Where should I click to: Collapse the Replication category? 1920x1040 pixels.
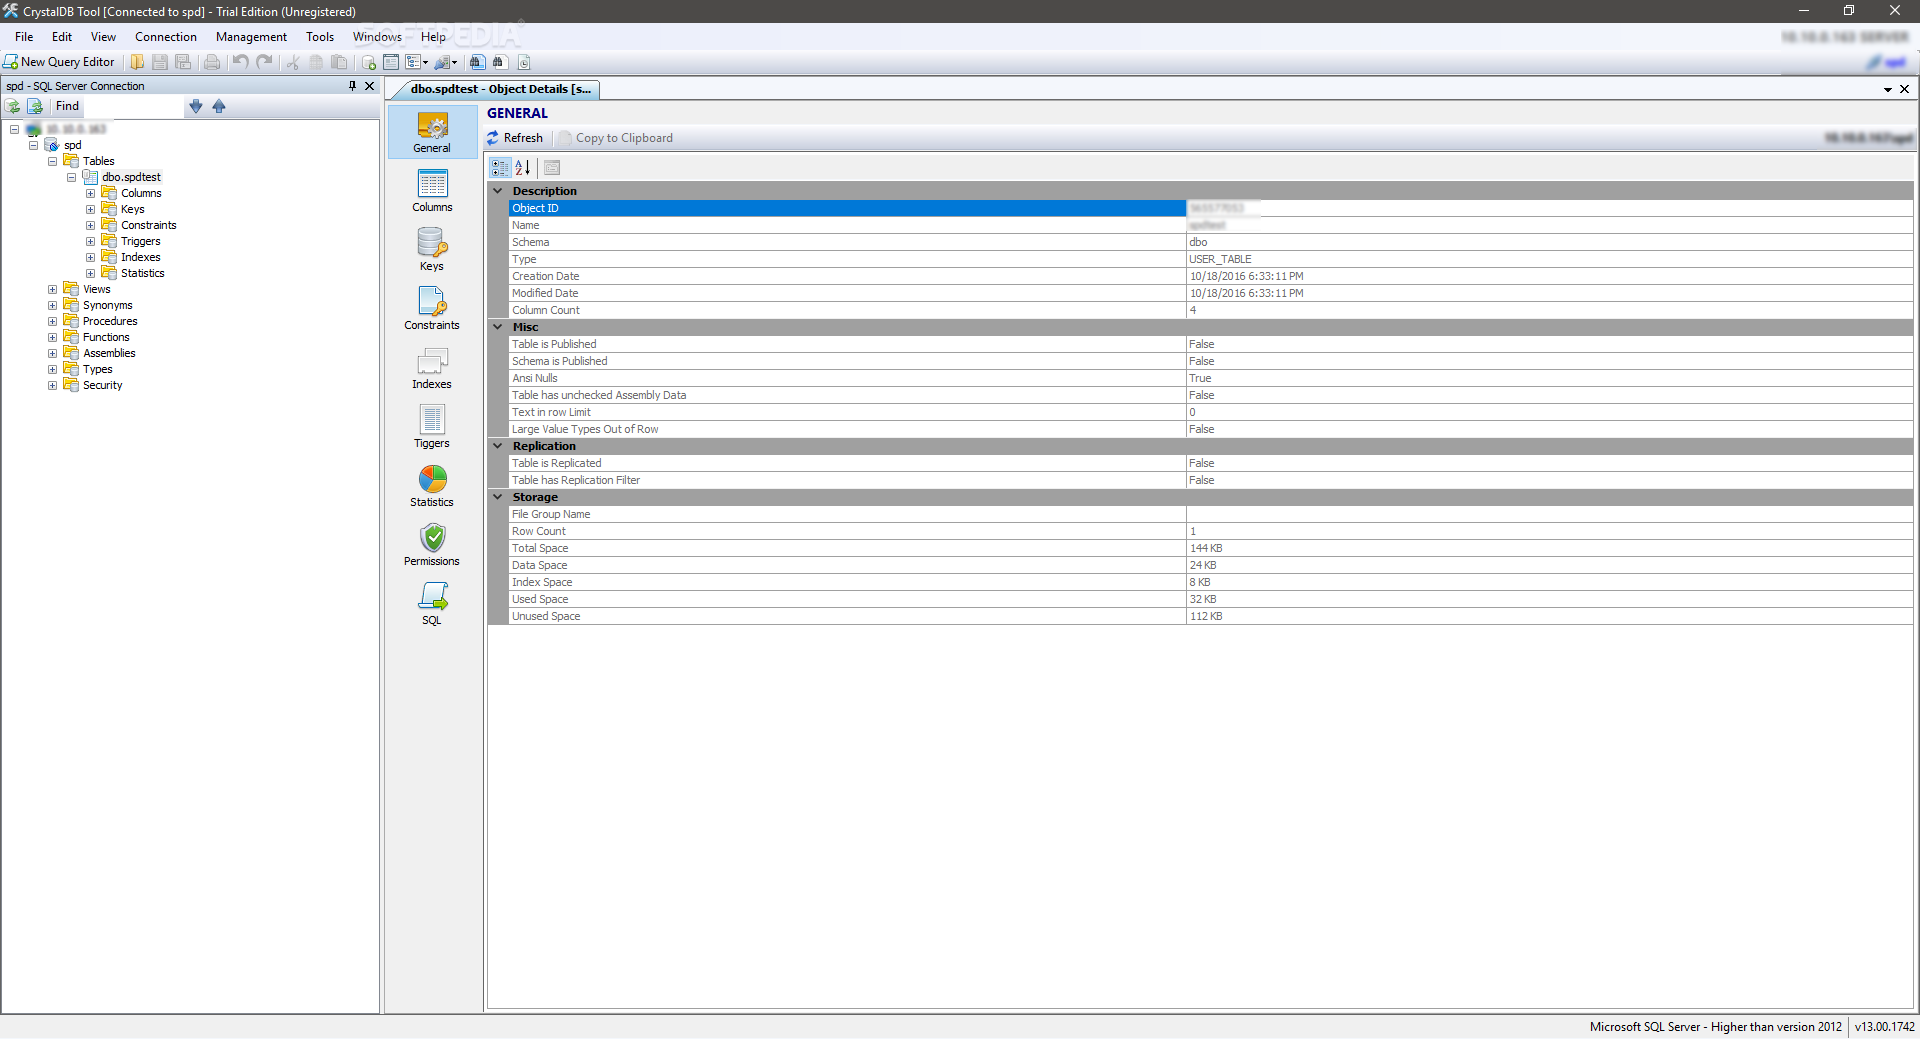pyautogui.click(x=498, y=446)
